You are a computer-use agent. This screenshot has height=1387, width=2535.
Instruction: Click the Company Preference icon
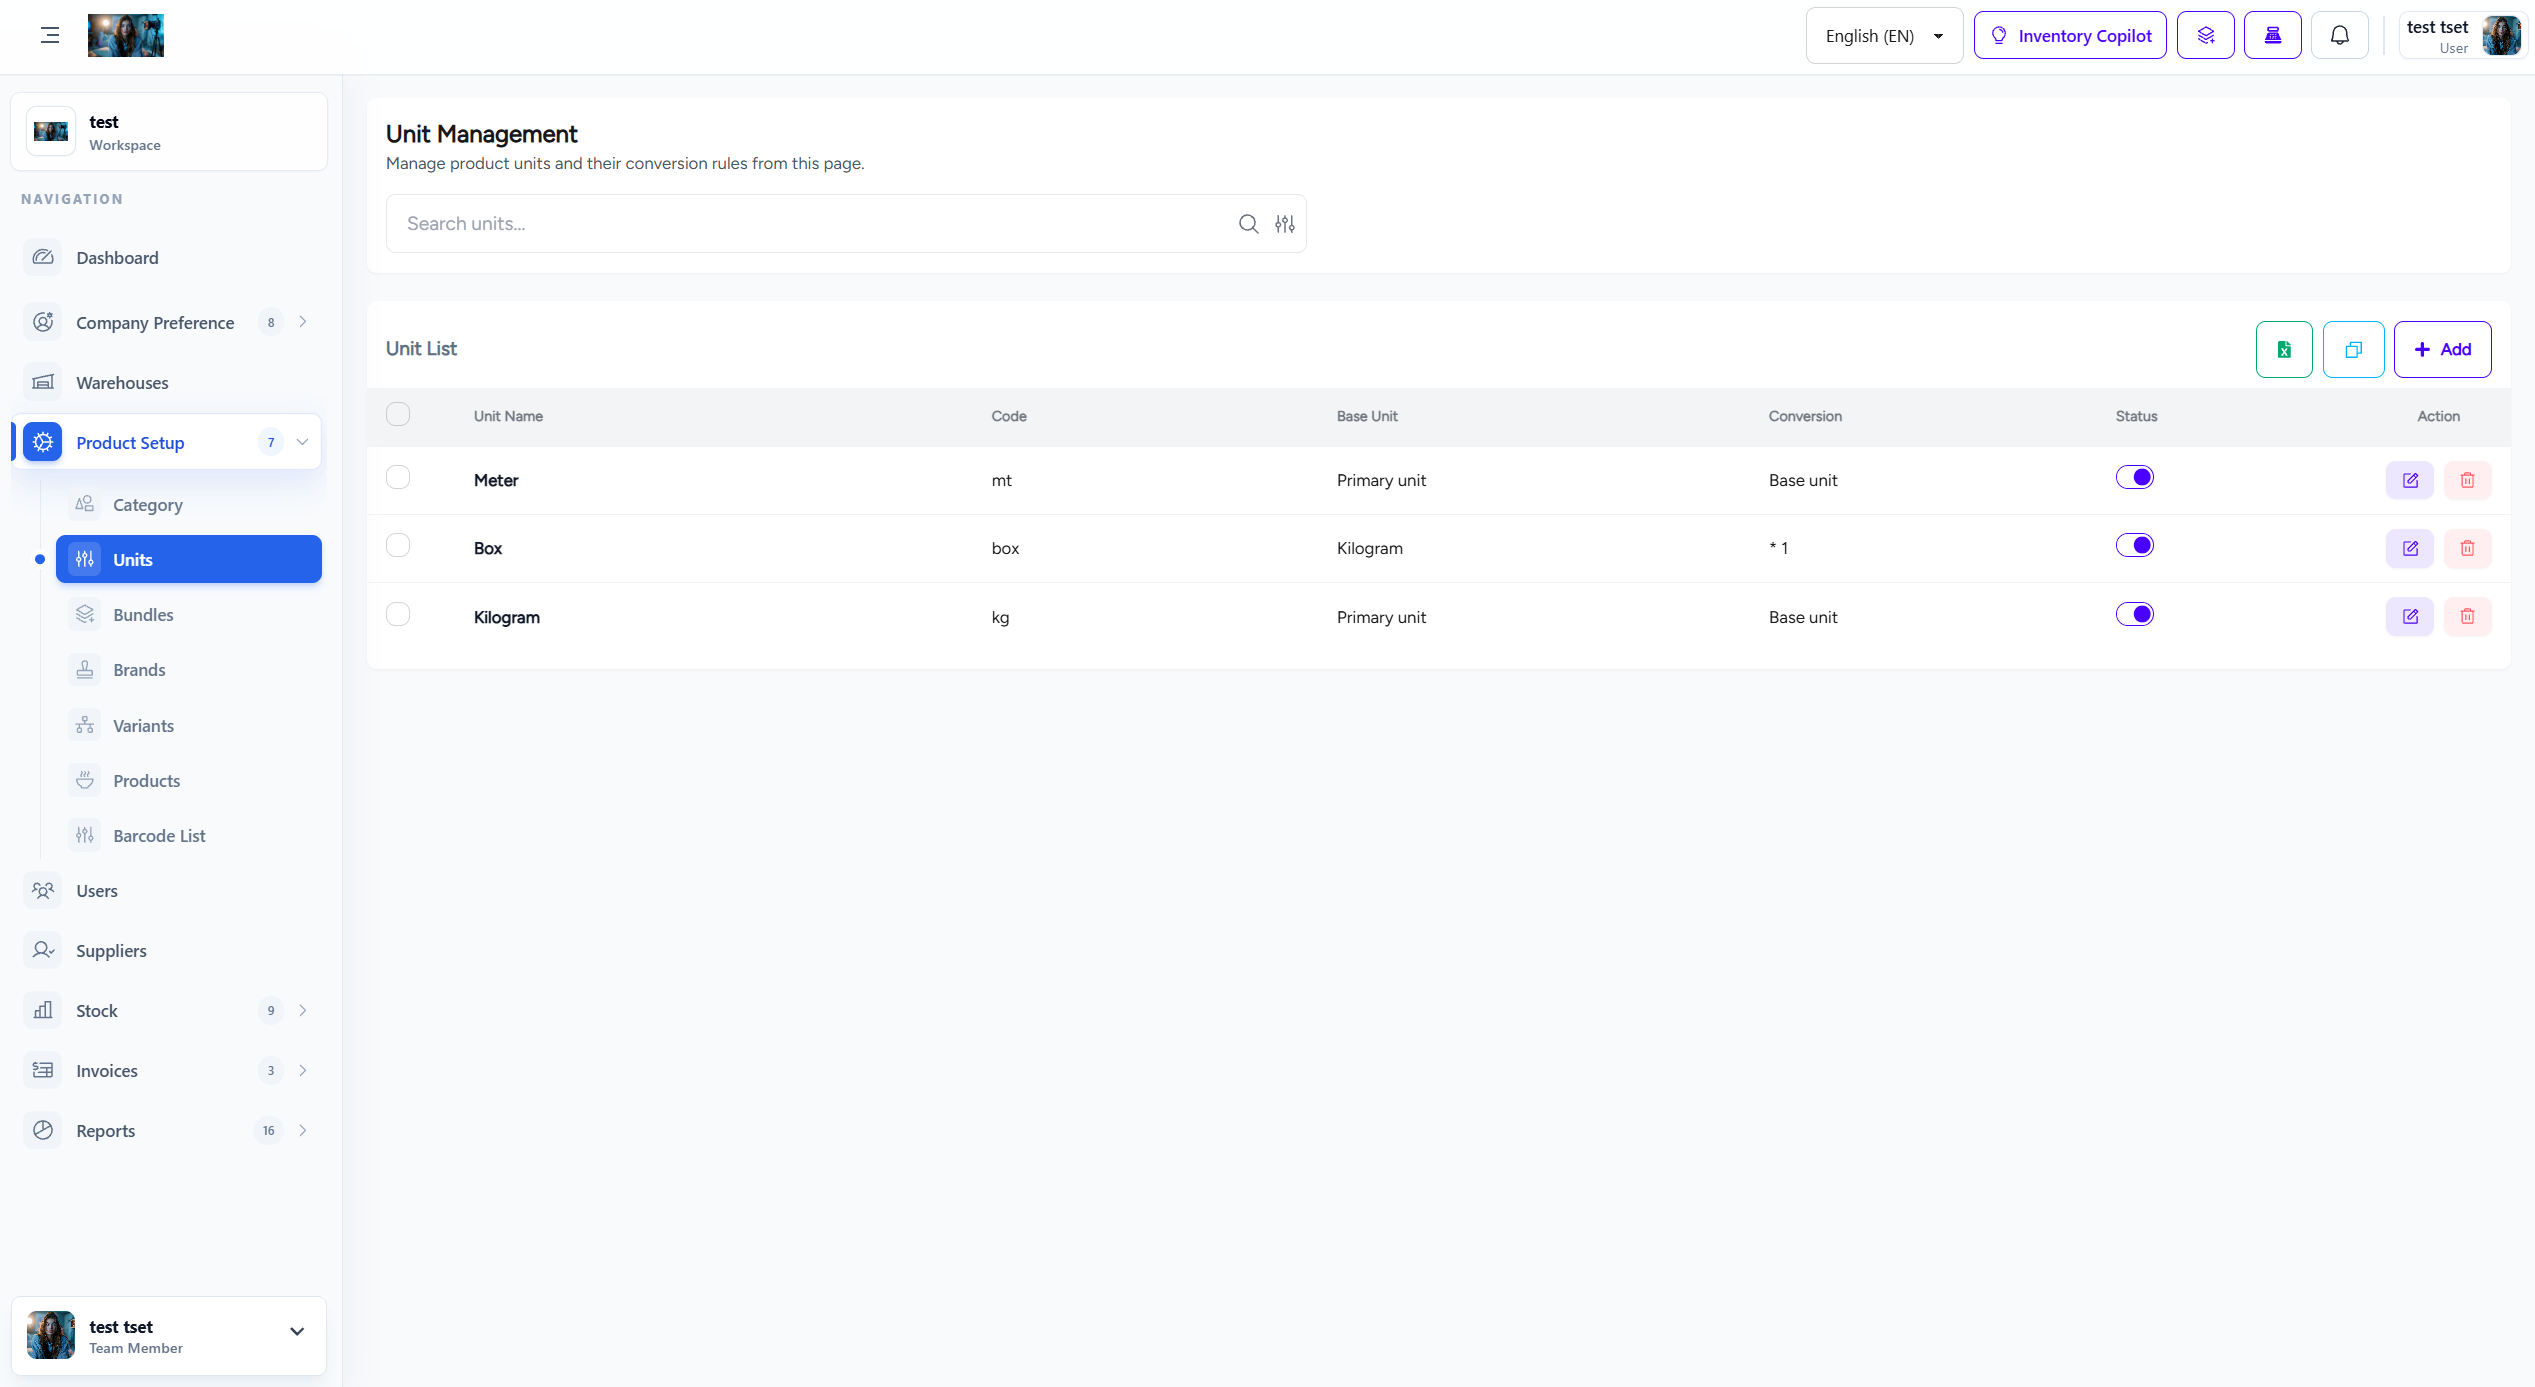coord(43,322)
